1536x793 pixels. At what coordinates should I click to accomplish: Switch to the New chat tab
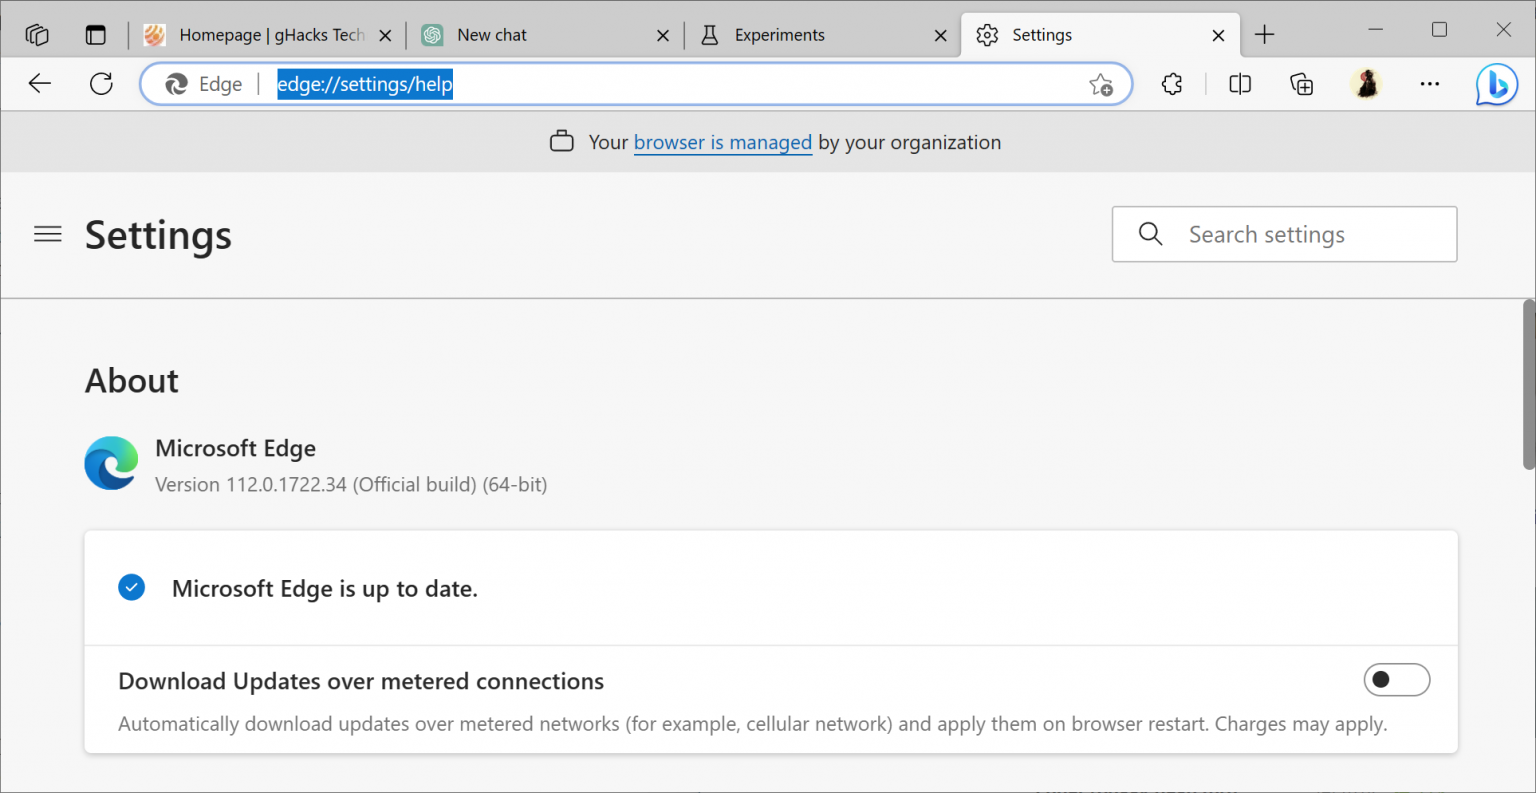(491, 34)
